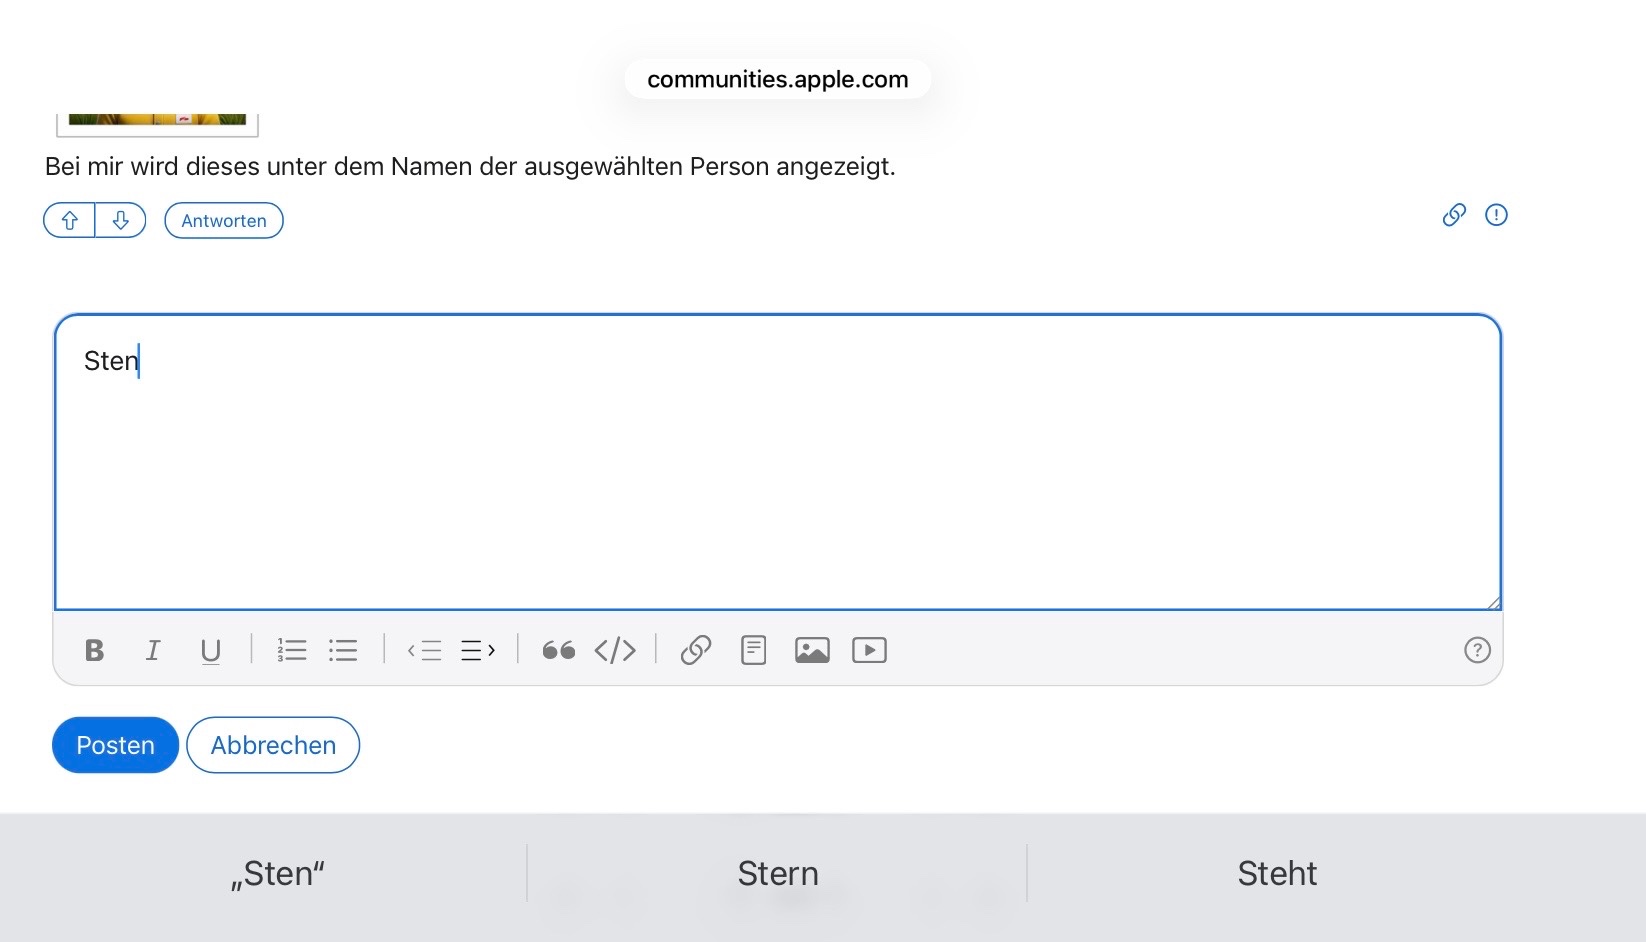Toggle underline text formatting
Screen dimensions: 1646x942
pos(210,651)
